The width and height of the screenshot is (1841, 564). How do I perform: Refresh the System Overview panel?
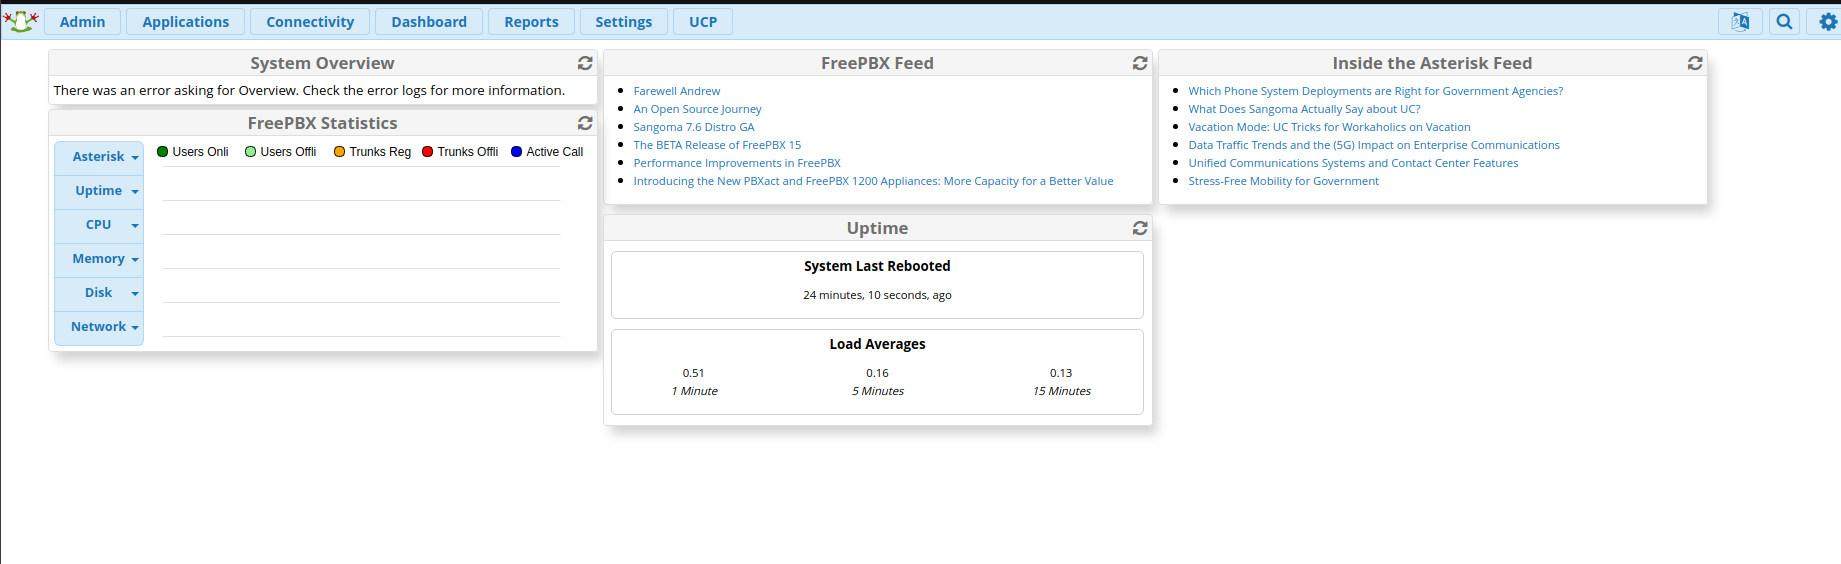585,63
